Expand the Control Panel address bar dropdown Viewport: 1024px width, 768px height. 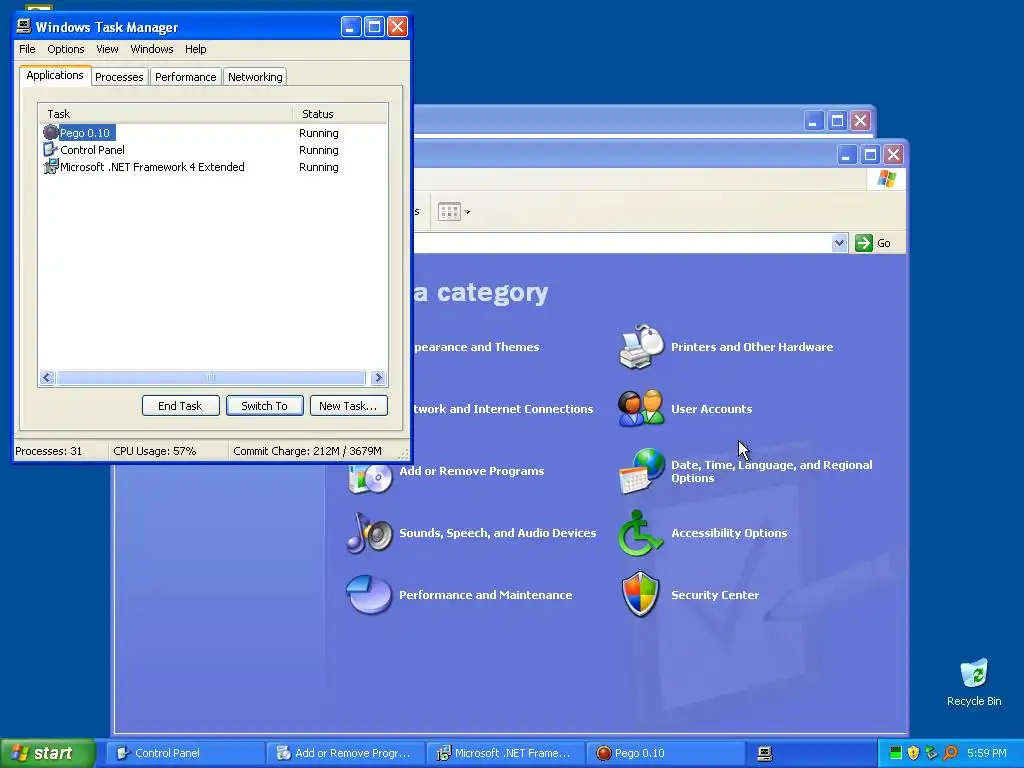click(x=839, y=243)
